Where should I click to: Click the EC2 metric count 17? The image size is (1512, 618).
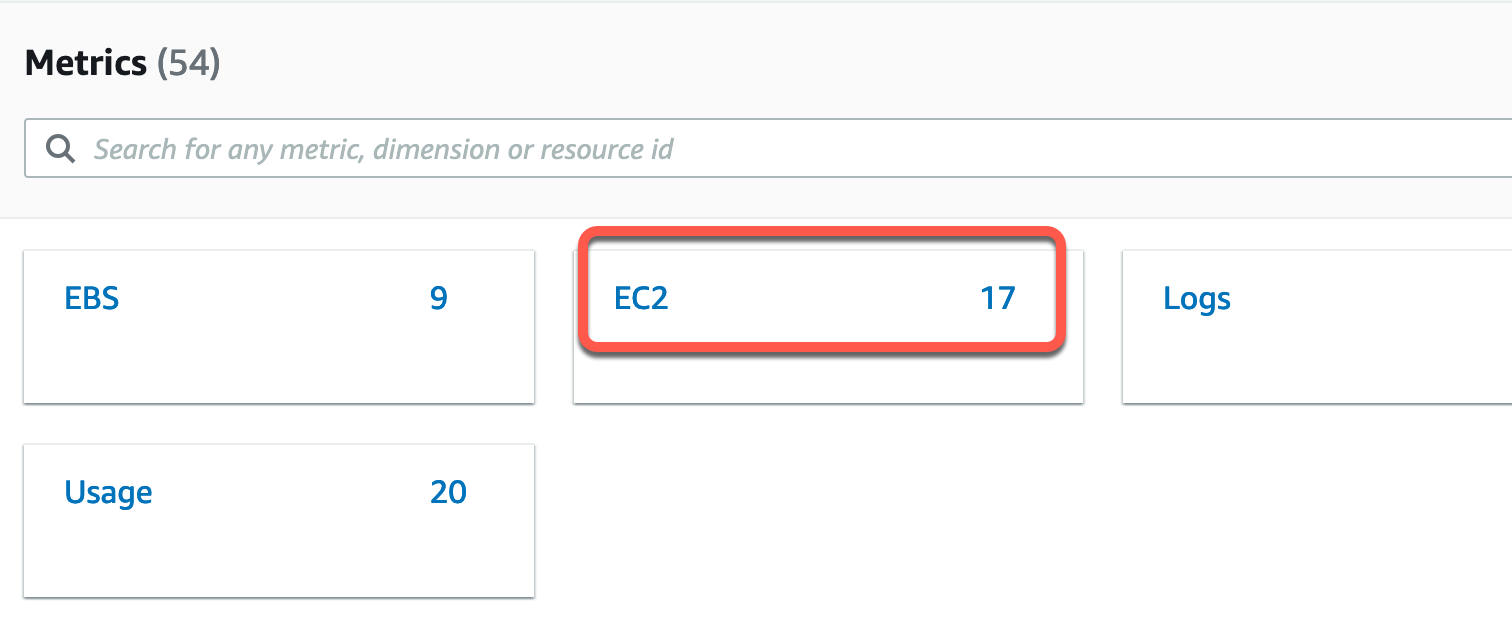[x=998, y=298]
